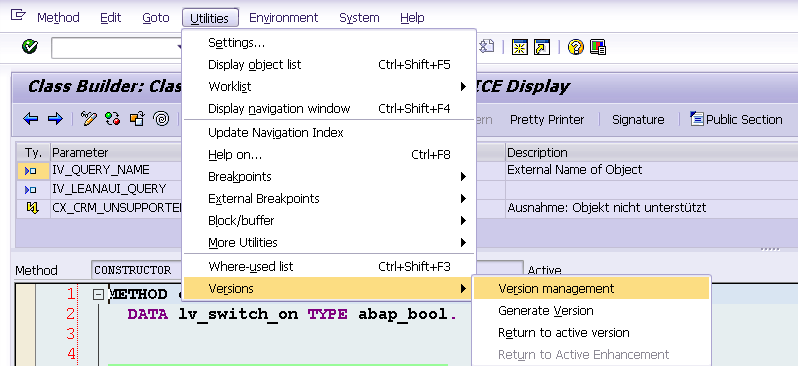Click the Other Object icon

pos(137,119)
